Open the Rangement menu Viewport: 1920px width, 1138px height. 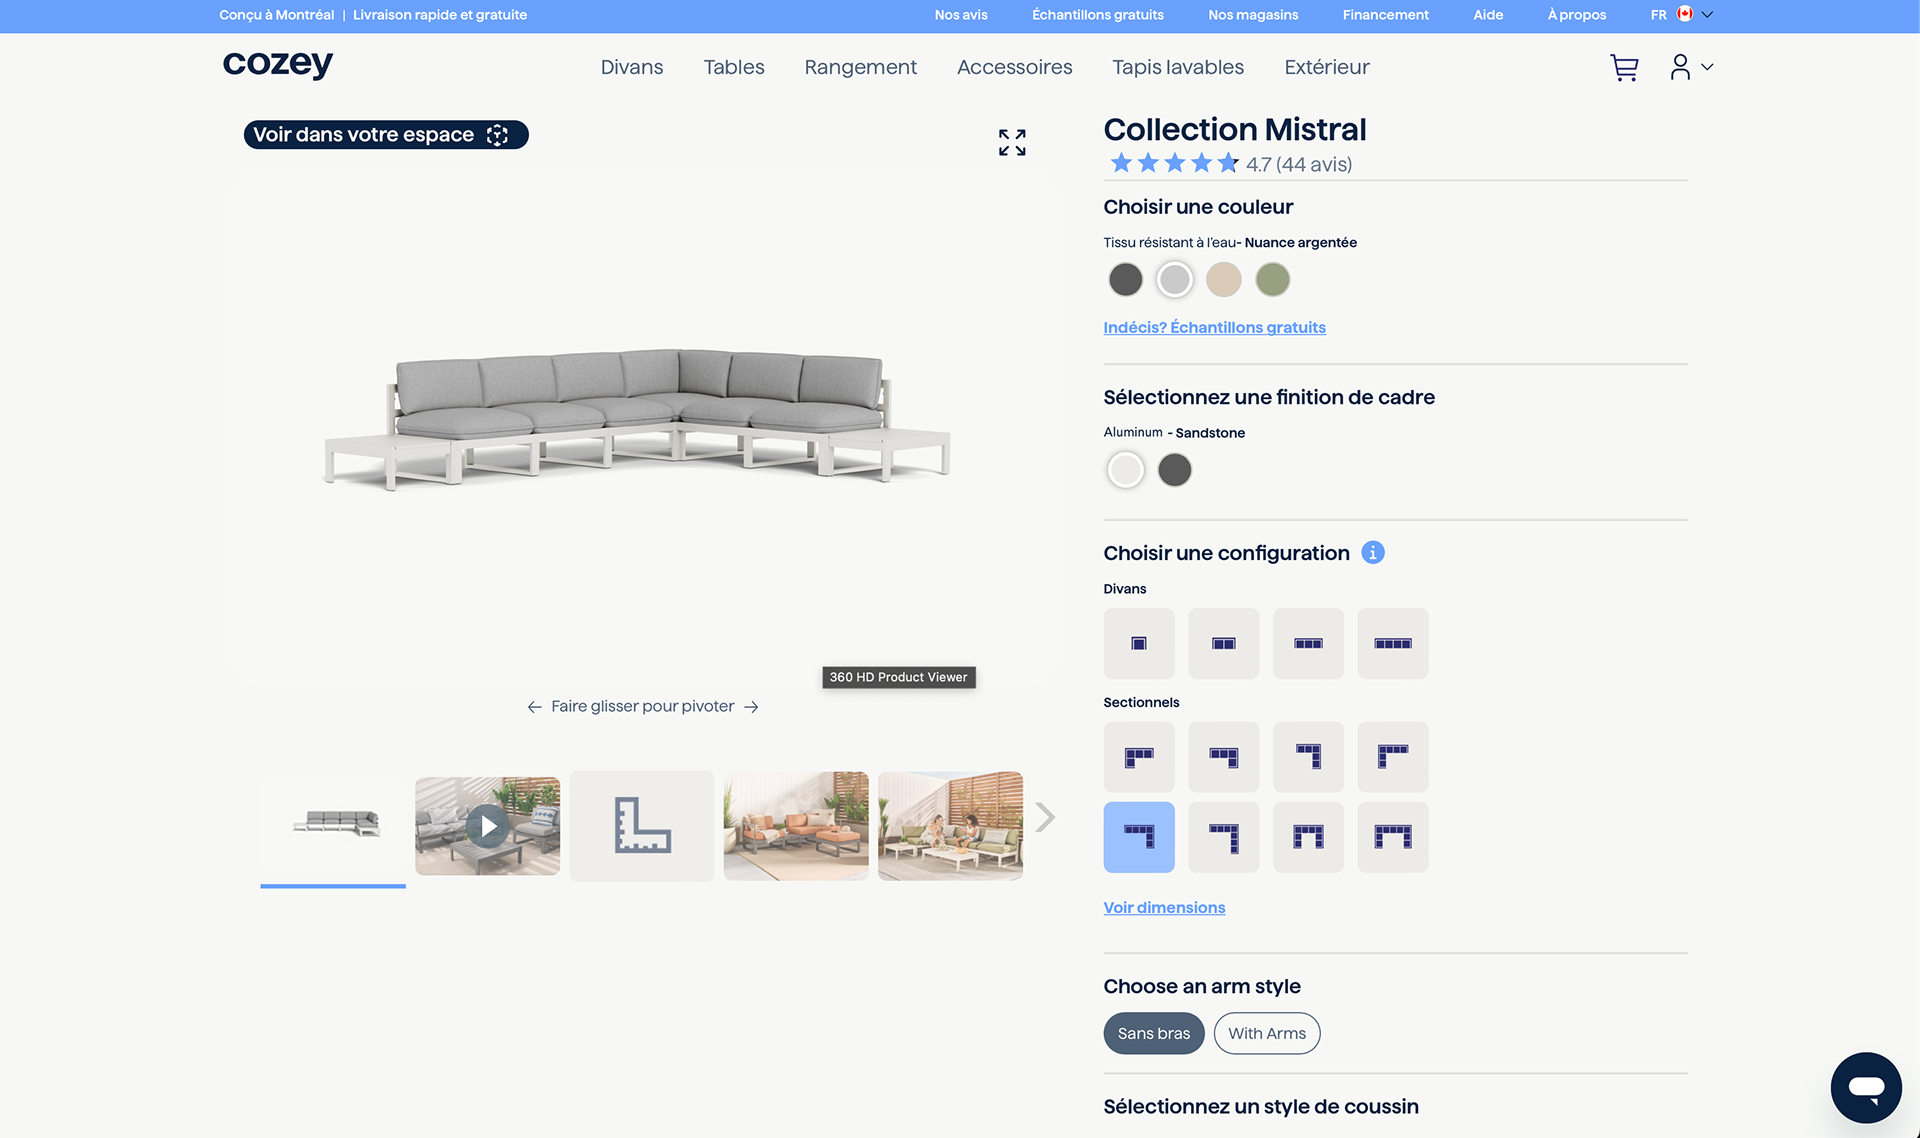(x=861, y=67)
